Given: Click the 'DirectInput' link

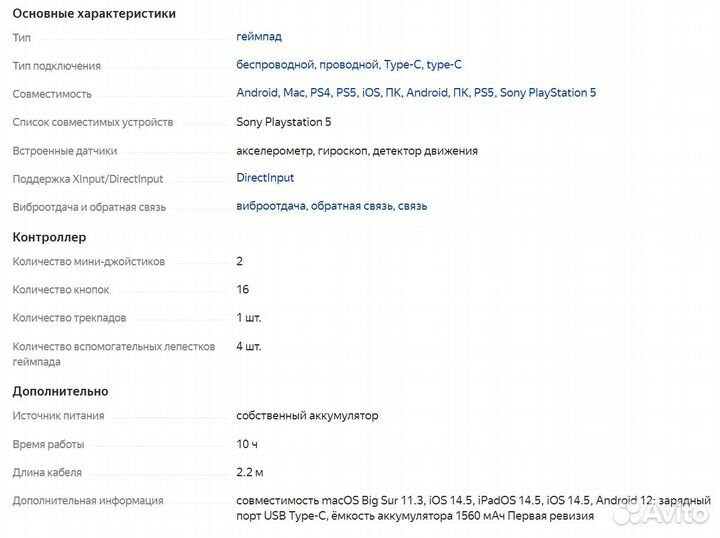Looking at the screenshot, I should pos(265,178).
